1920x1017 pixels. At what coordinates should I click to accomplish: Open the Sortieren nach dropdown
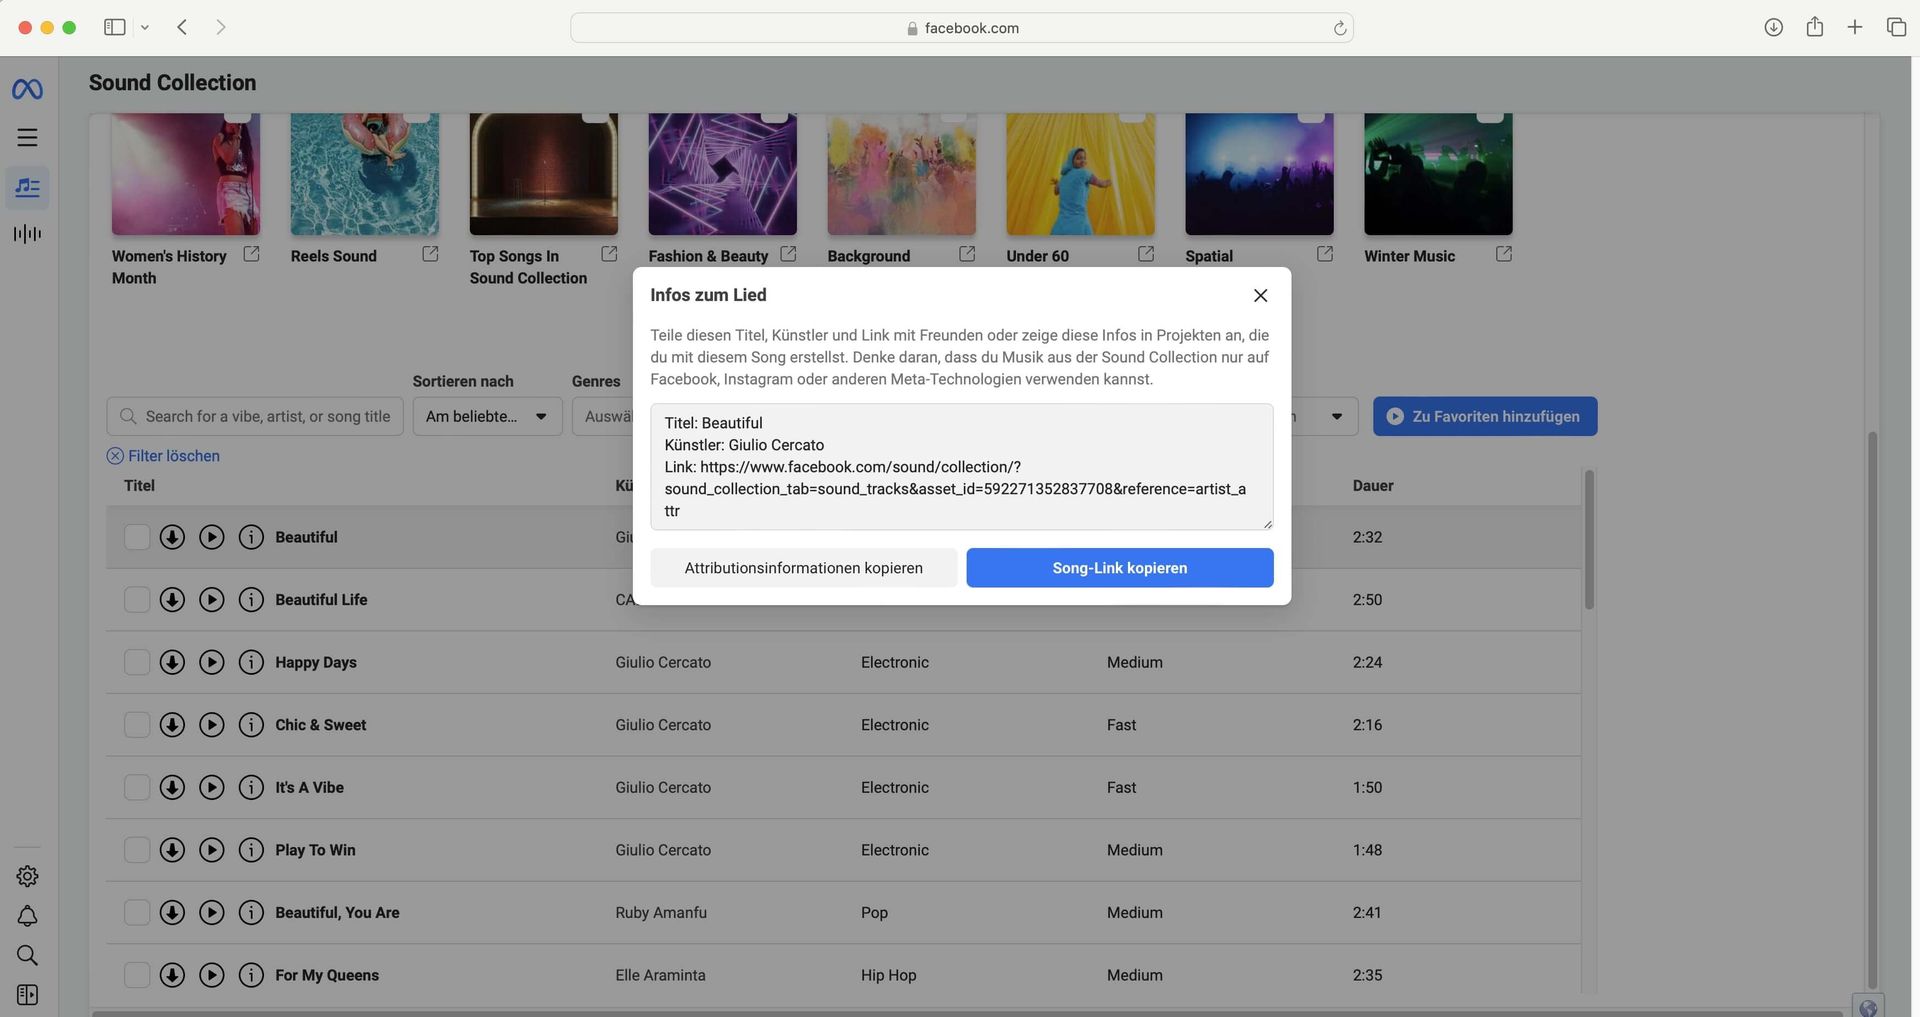click(x=487, y=416)
